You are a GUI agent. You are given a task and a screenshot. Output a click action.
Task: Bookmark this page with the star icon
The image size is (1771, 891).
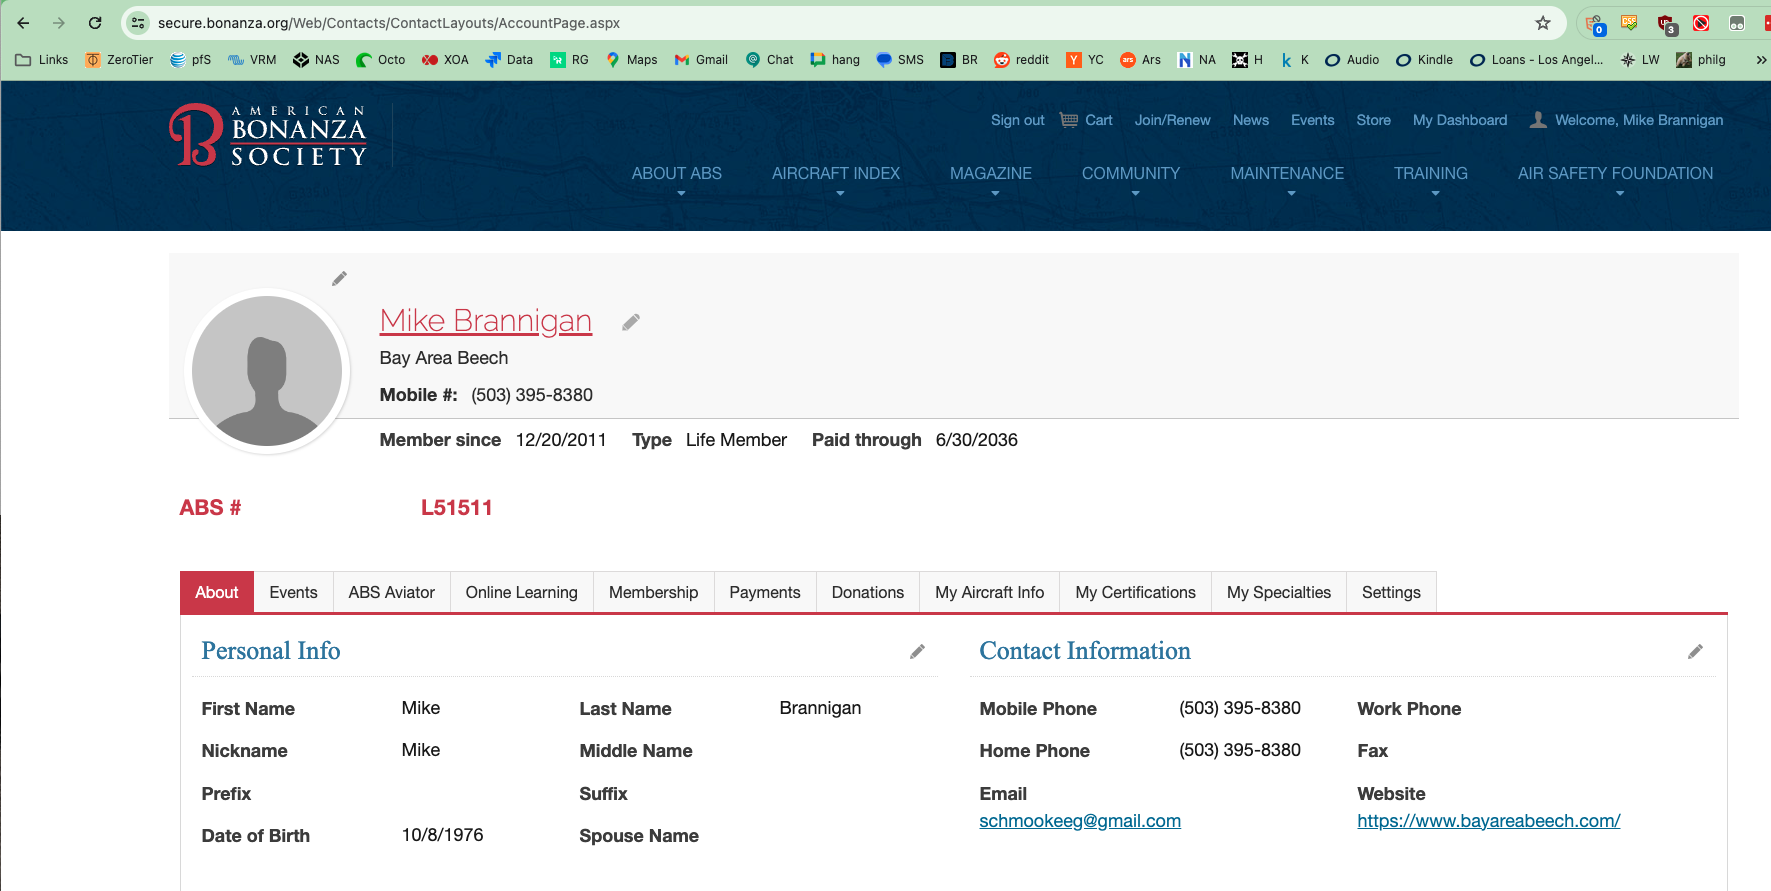point(1542,23)
